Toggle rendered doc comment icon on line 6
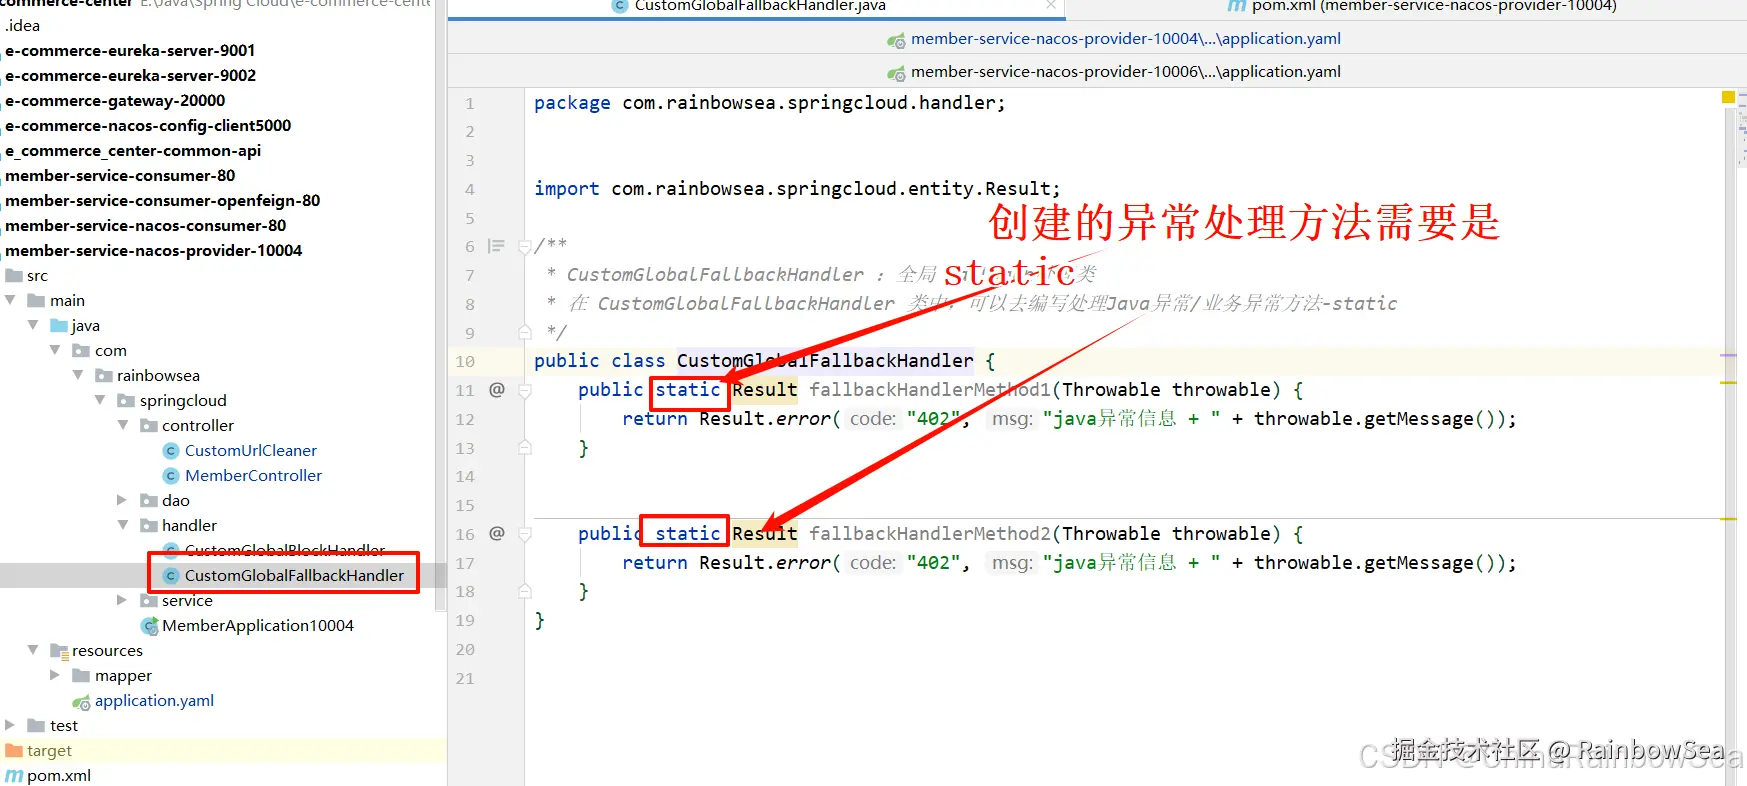The image size is (1747, 786). tap(496, 246)
